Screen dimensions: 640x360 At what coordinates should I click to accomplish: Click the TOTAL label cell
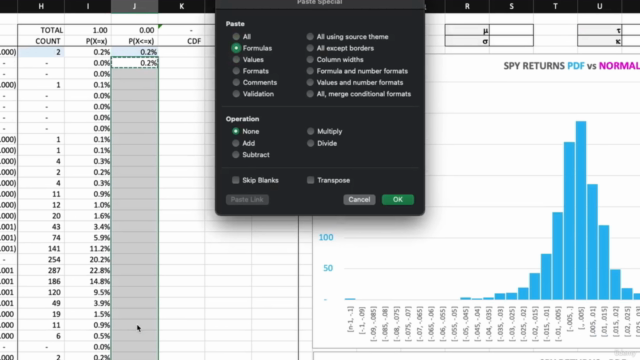click(x=41, y=30)
